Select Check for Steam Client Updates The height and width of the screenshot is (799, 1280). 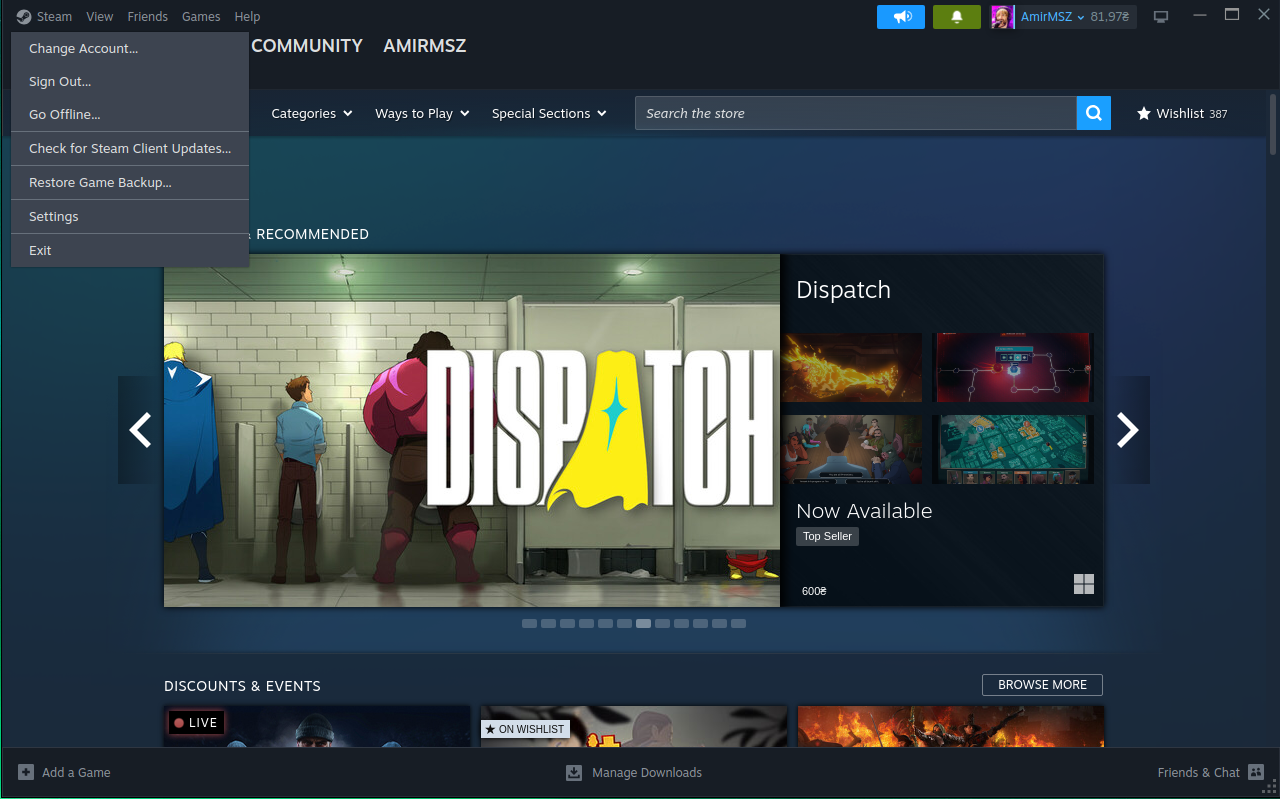point(130,149)
